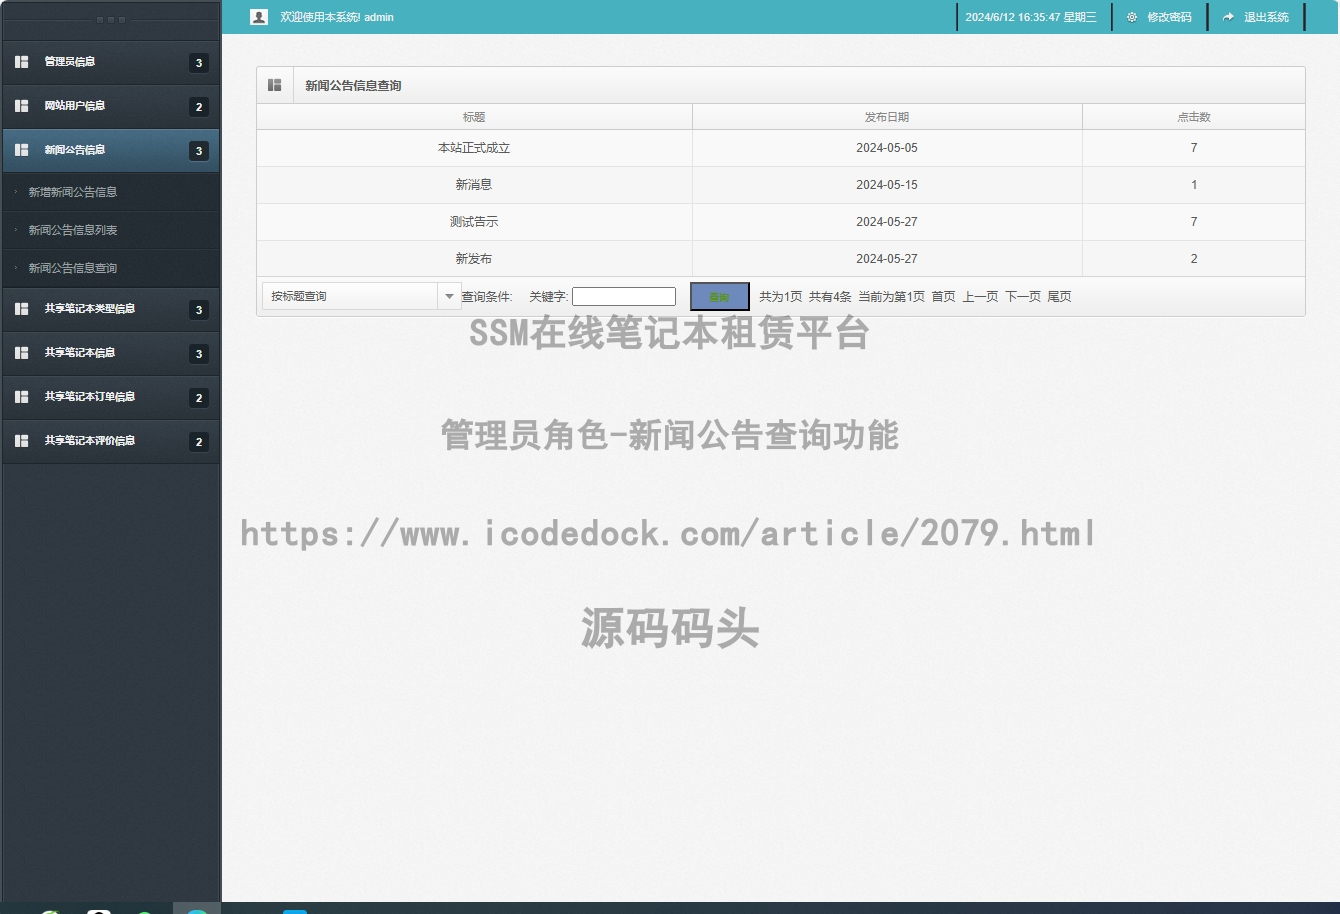The image size is (1340, 914).
Task: Click the click count in 新发布 row
Action: click(x=1194, y=259)
